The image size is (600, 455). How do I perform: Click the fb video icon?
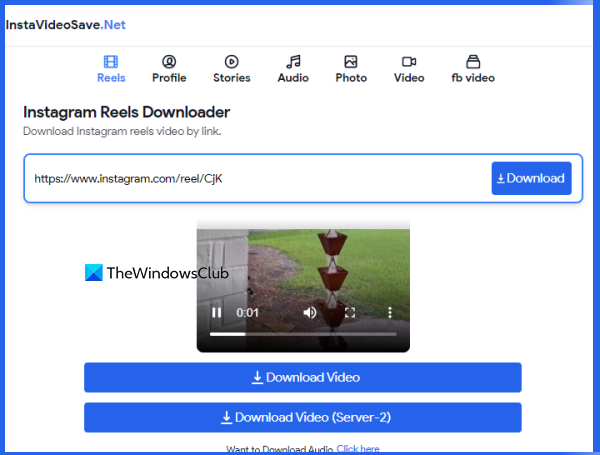point(474,61)
